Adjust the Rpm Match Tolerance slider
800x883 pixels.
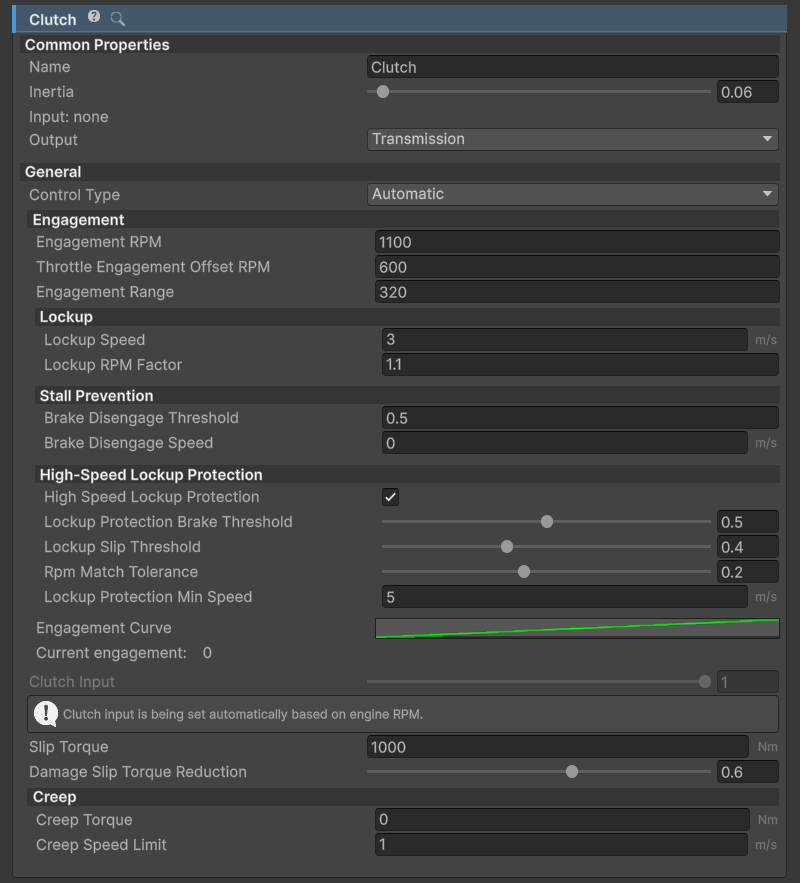[x=546, y=572]
